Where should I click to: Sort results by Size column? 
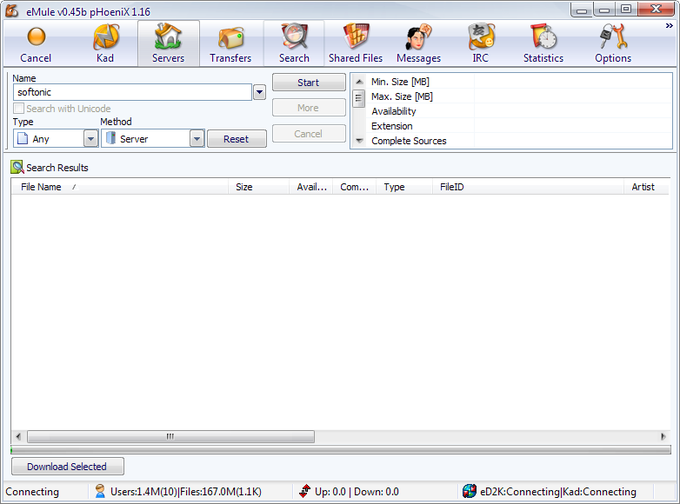tap(259, 187)
